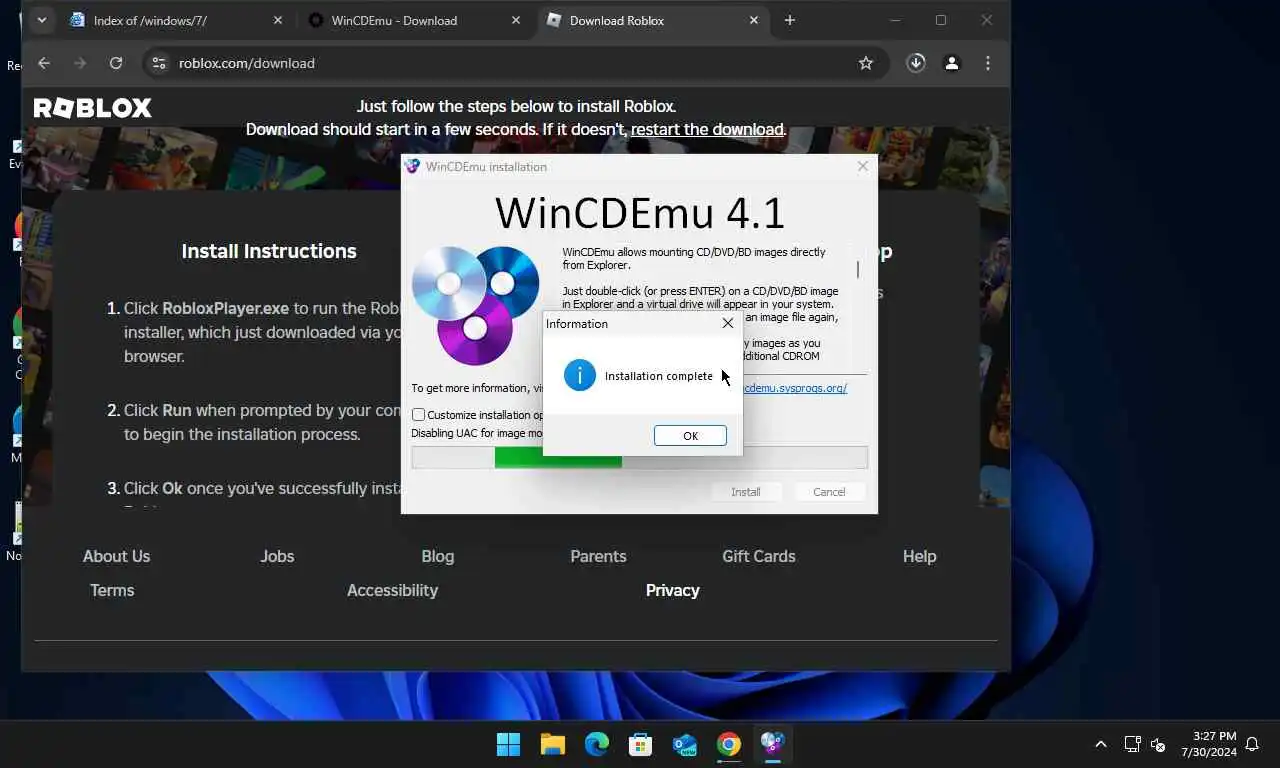Image resolution: width=1280 pixels, height=768 pixels.
Task: Open Chrome three-dot menu
Action: pyautogui.click(x=988, y=63)
